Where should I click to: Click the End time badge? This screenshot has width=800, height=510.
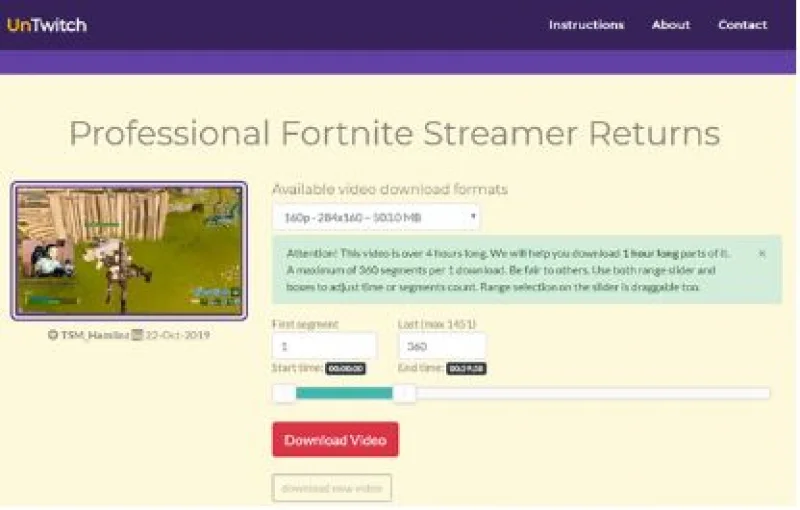click(x=466, y=369)
